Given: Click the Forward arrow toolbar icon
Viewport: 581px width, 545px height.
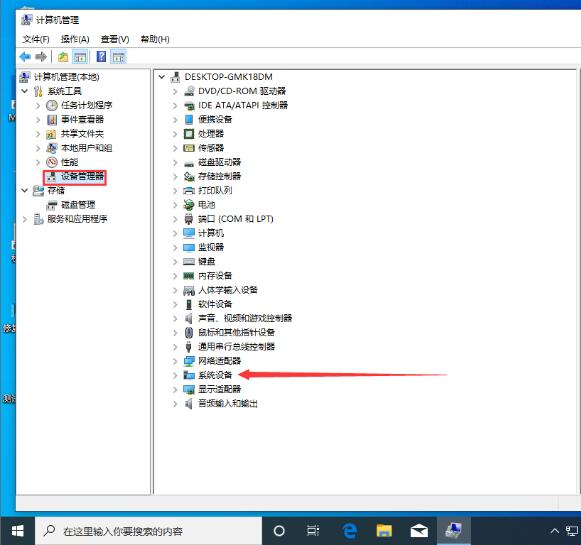Looking at the screenshot, I should pyautogui.click(x=41, y=57).
